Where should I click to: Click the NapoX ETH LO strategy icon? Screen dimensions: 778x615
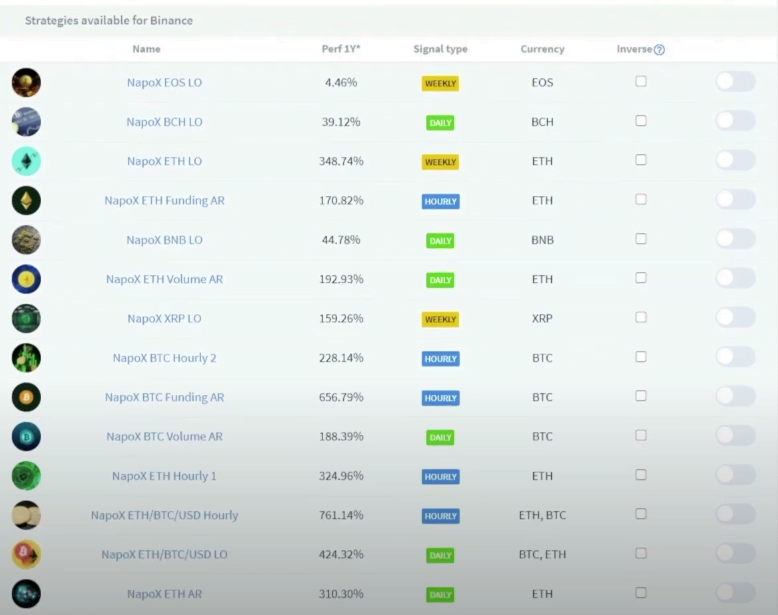pos(26,161)
